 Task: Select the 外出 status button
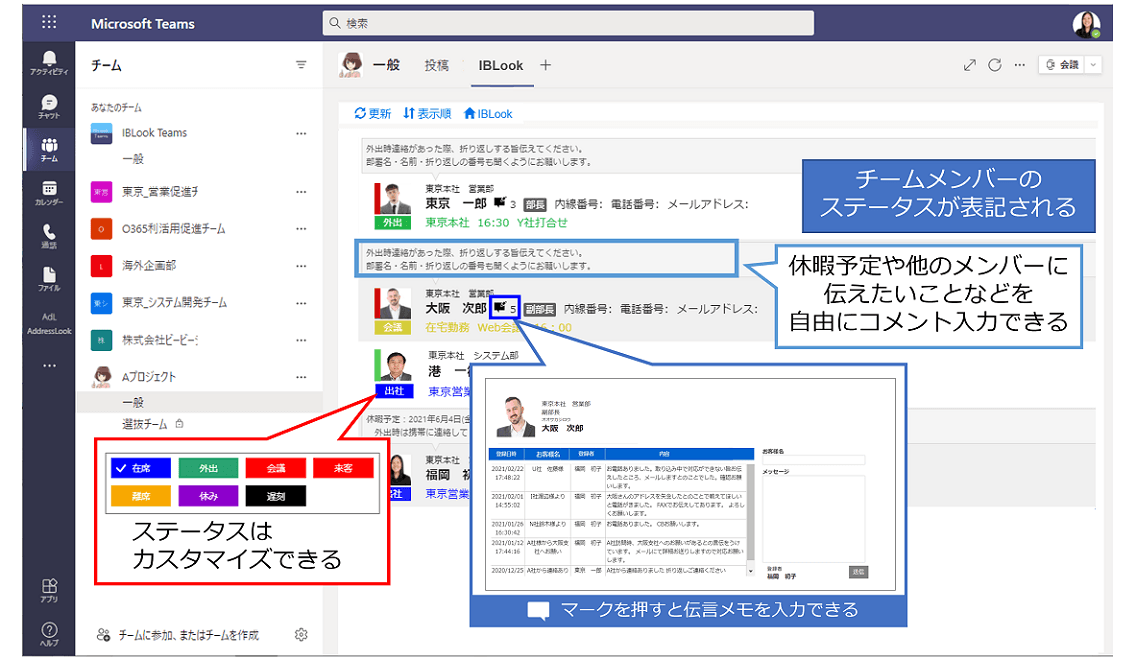208,468
